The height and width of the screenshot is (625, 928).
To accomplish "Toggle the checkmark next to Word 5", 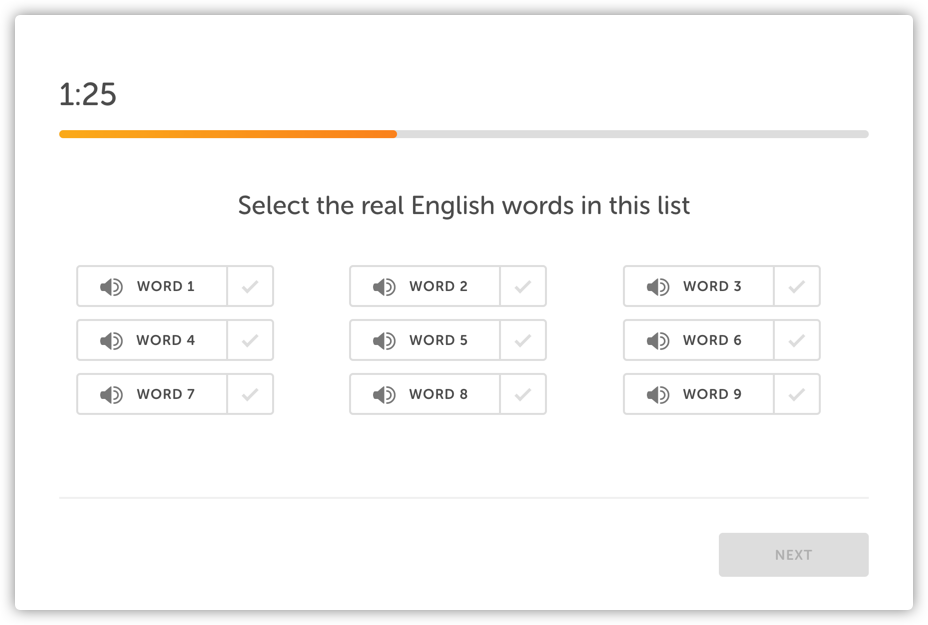I will [523, 341].
